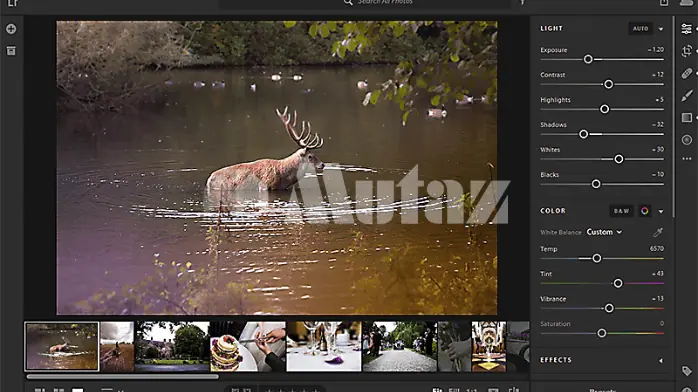This screenshot has width=698, height=392.
Task: Click the edit panel vertical scrollbar
Action: 674,117
